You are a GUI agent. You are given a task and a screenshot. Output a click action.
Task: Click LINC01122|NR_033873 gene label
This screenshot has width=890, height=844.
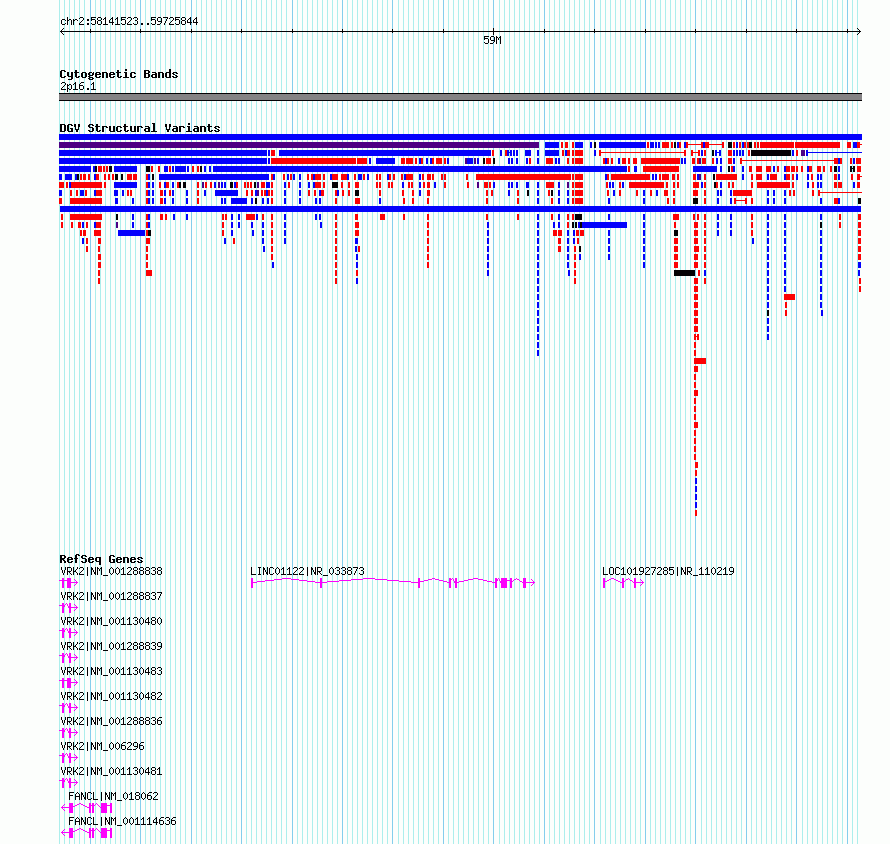307,571
